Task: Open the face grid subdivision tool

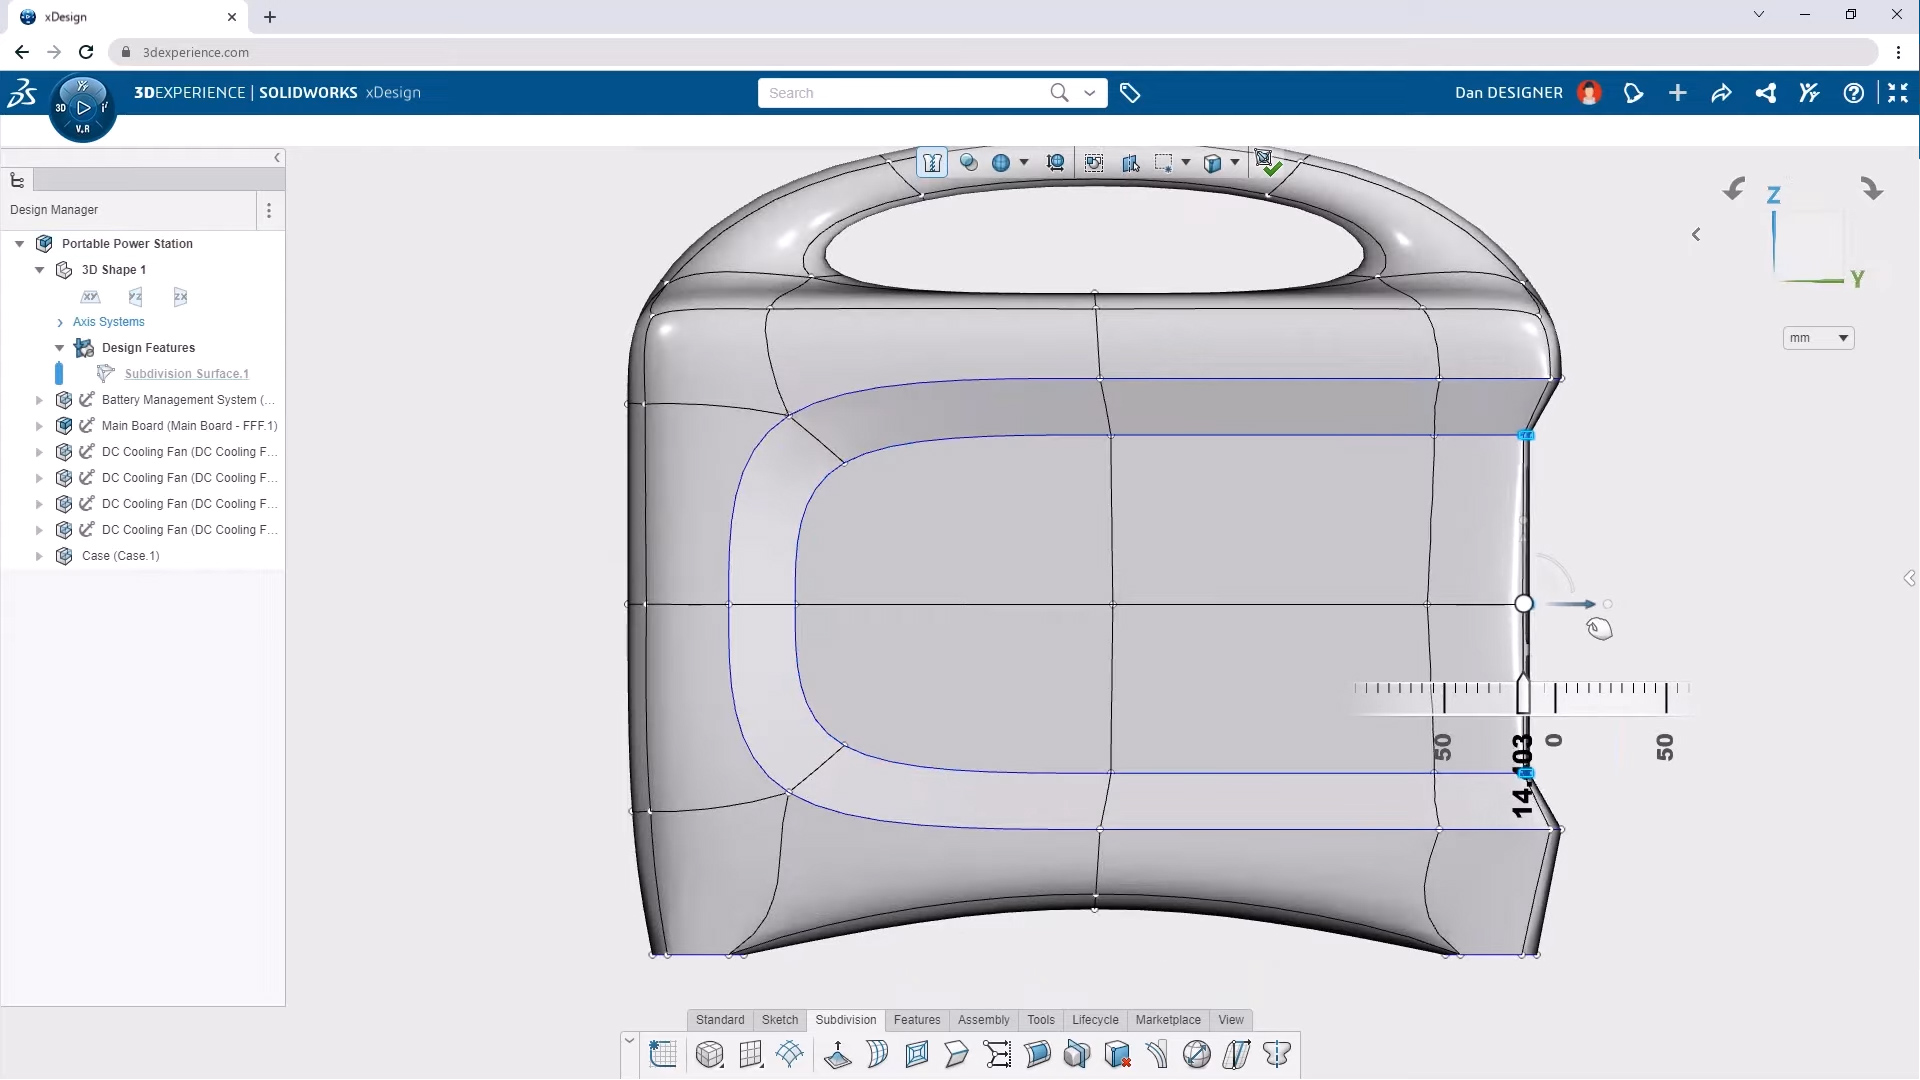Action: [x=751, y=1055]
